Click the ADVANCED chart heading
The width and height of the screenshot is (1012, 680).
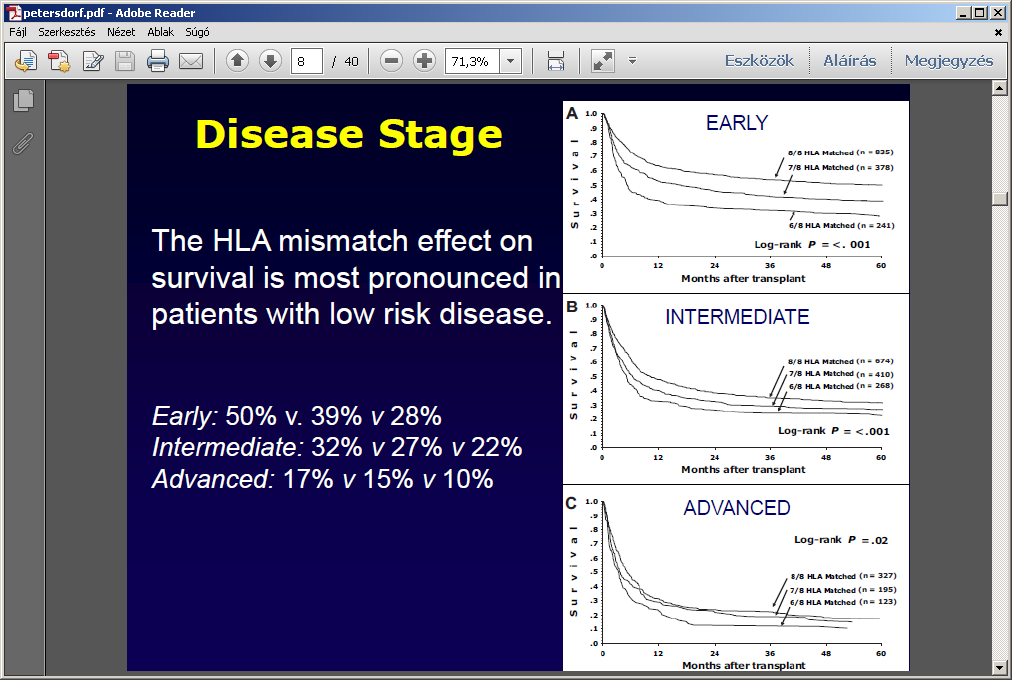point(736,508)
